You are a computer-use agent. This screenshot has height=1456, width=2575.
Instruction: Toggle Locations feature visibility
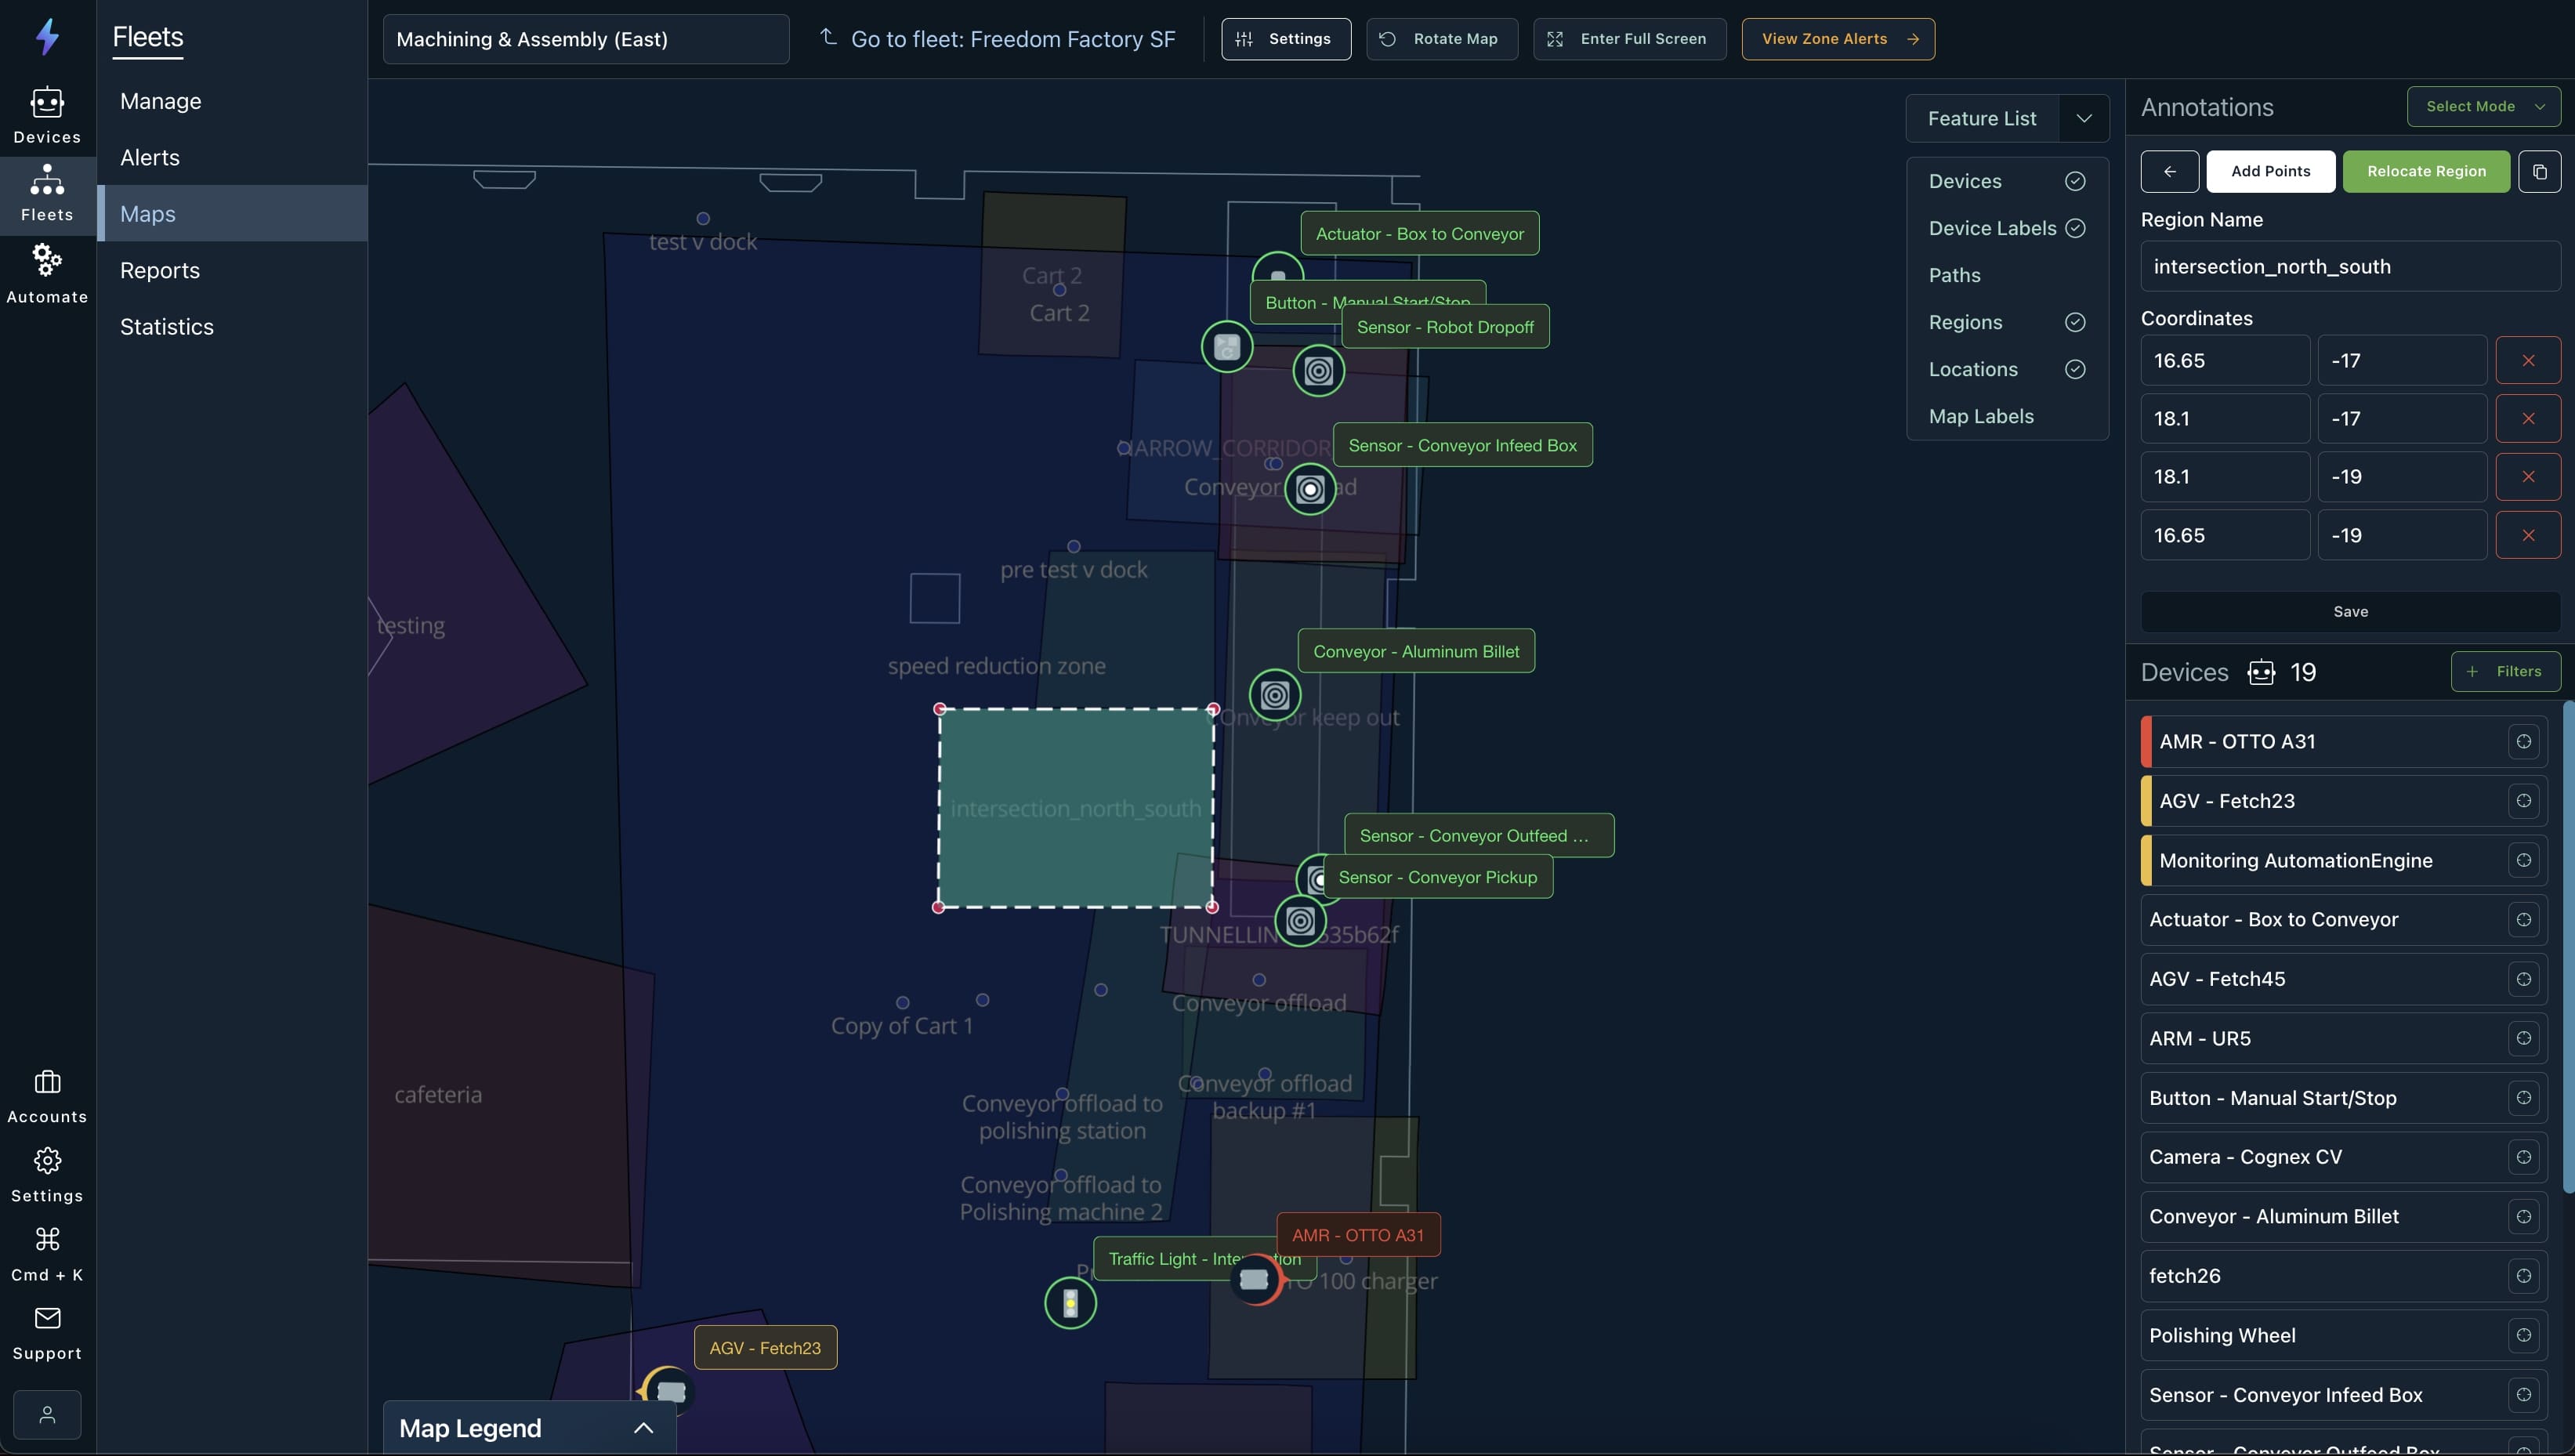tap(2074, 369)
